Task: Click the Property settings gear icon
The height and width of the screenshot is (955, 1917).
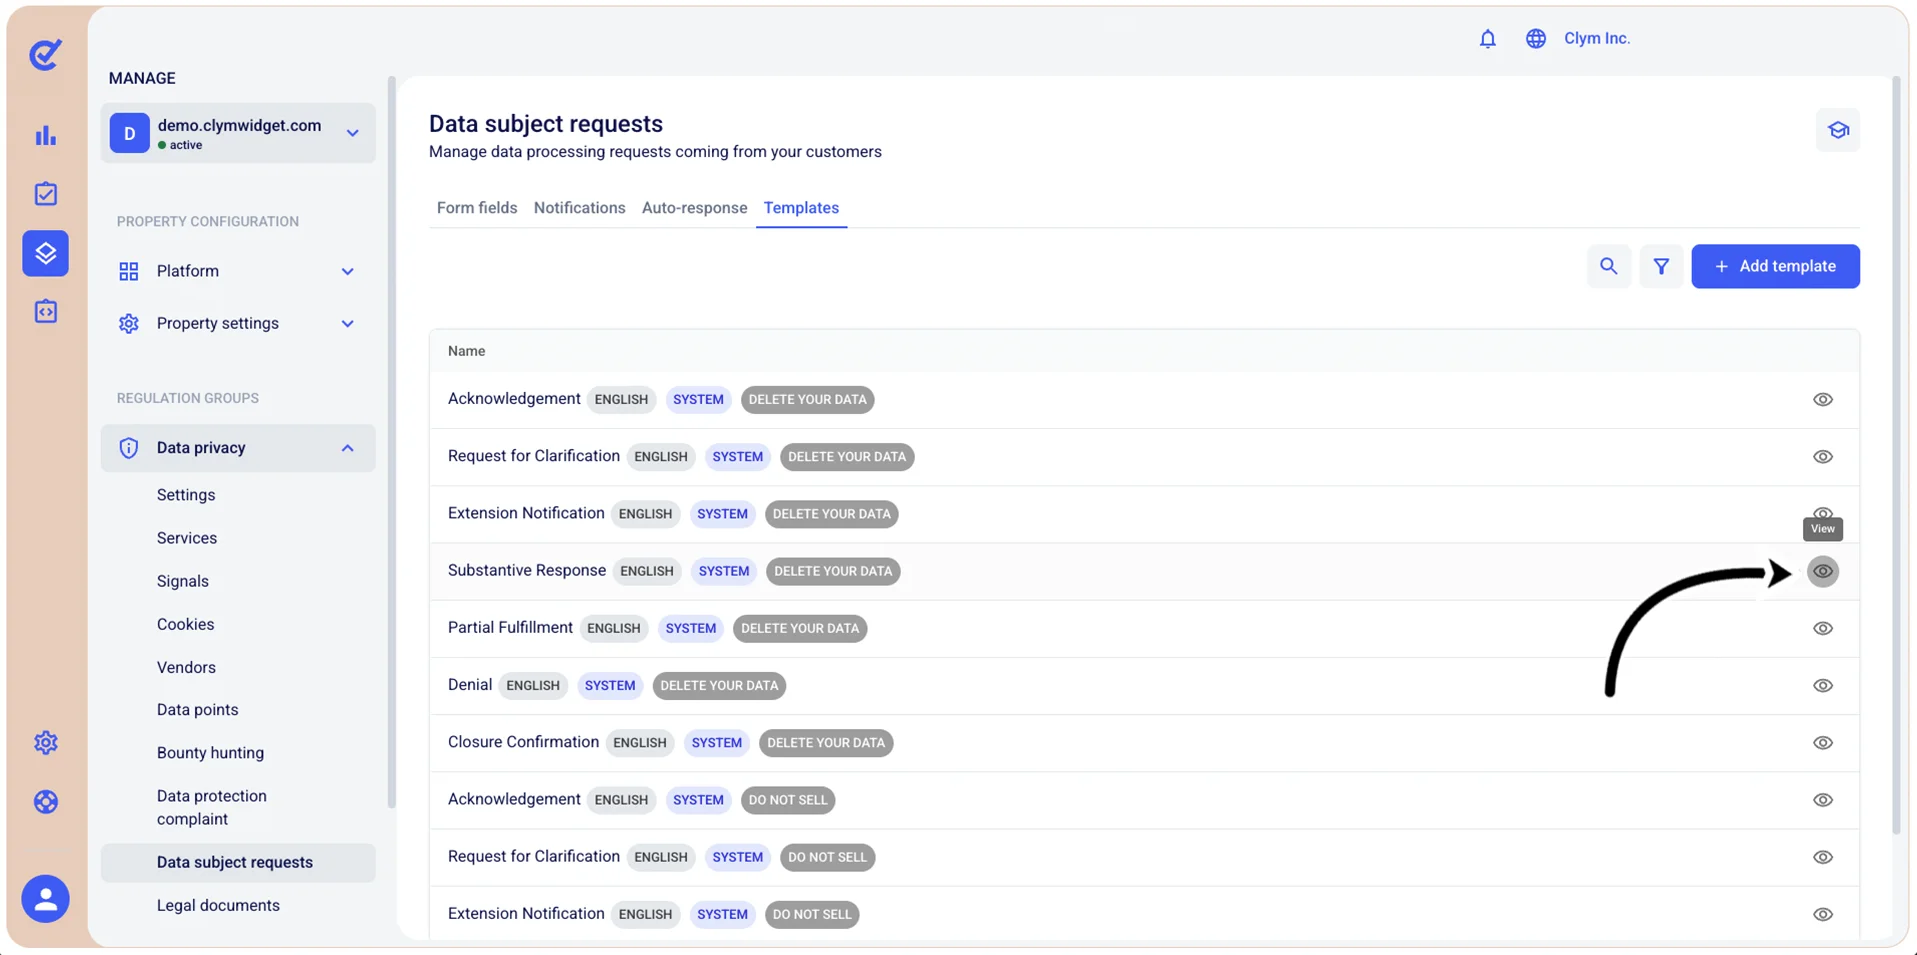Action: point(129,324)
